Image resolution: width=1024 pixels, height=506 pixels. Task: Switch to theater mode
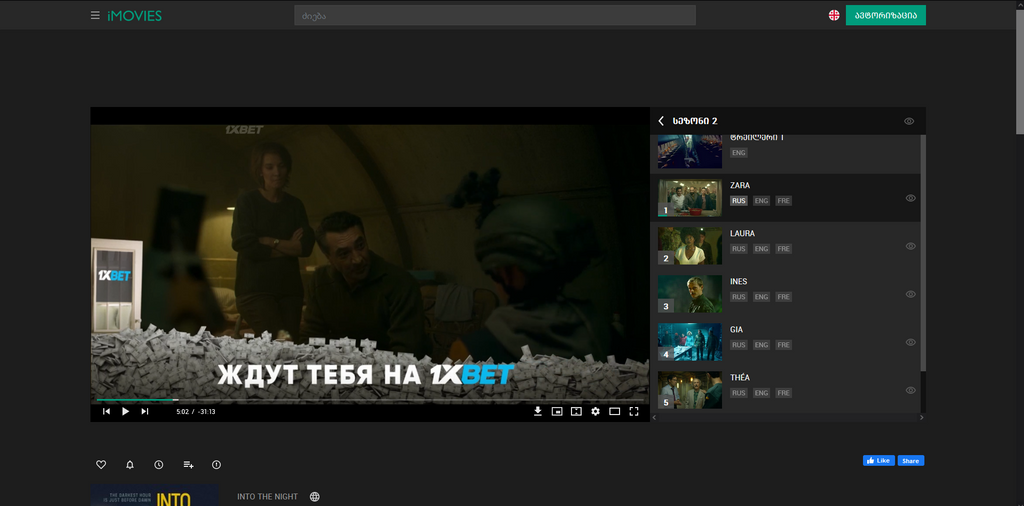[615, 411]
